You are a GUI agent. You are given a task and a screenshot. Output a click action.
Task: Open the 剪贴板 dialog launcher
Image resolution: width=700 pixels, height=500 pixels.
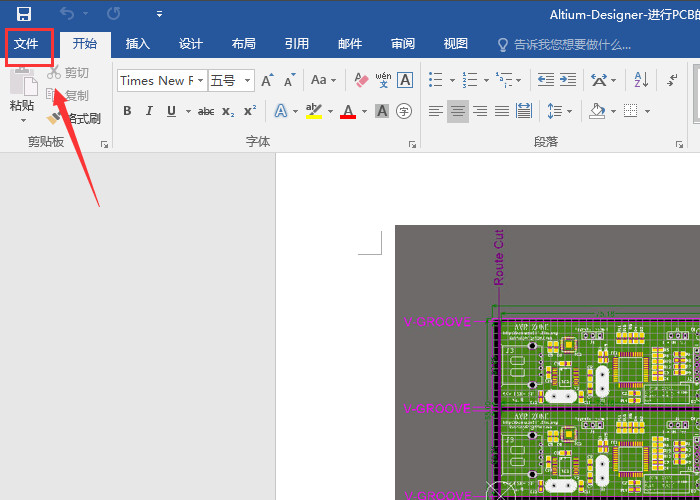pyautogui.click(x=104, y=144)
